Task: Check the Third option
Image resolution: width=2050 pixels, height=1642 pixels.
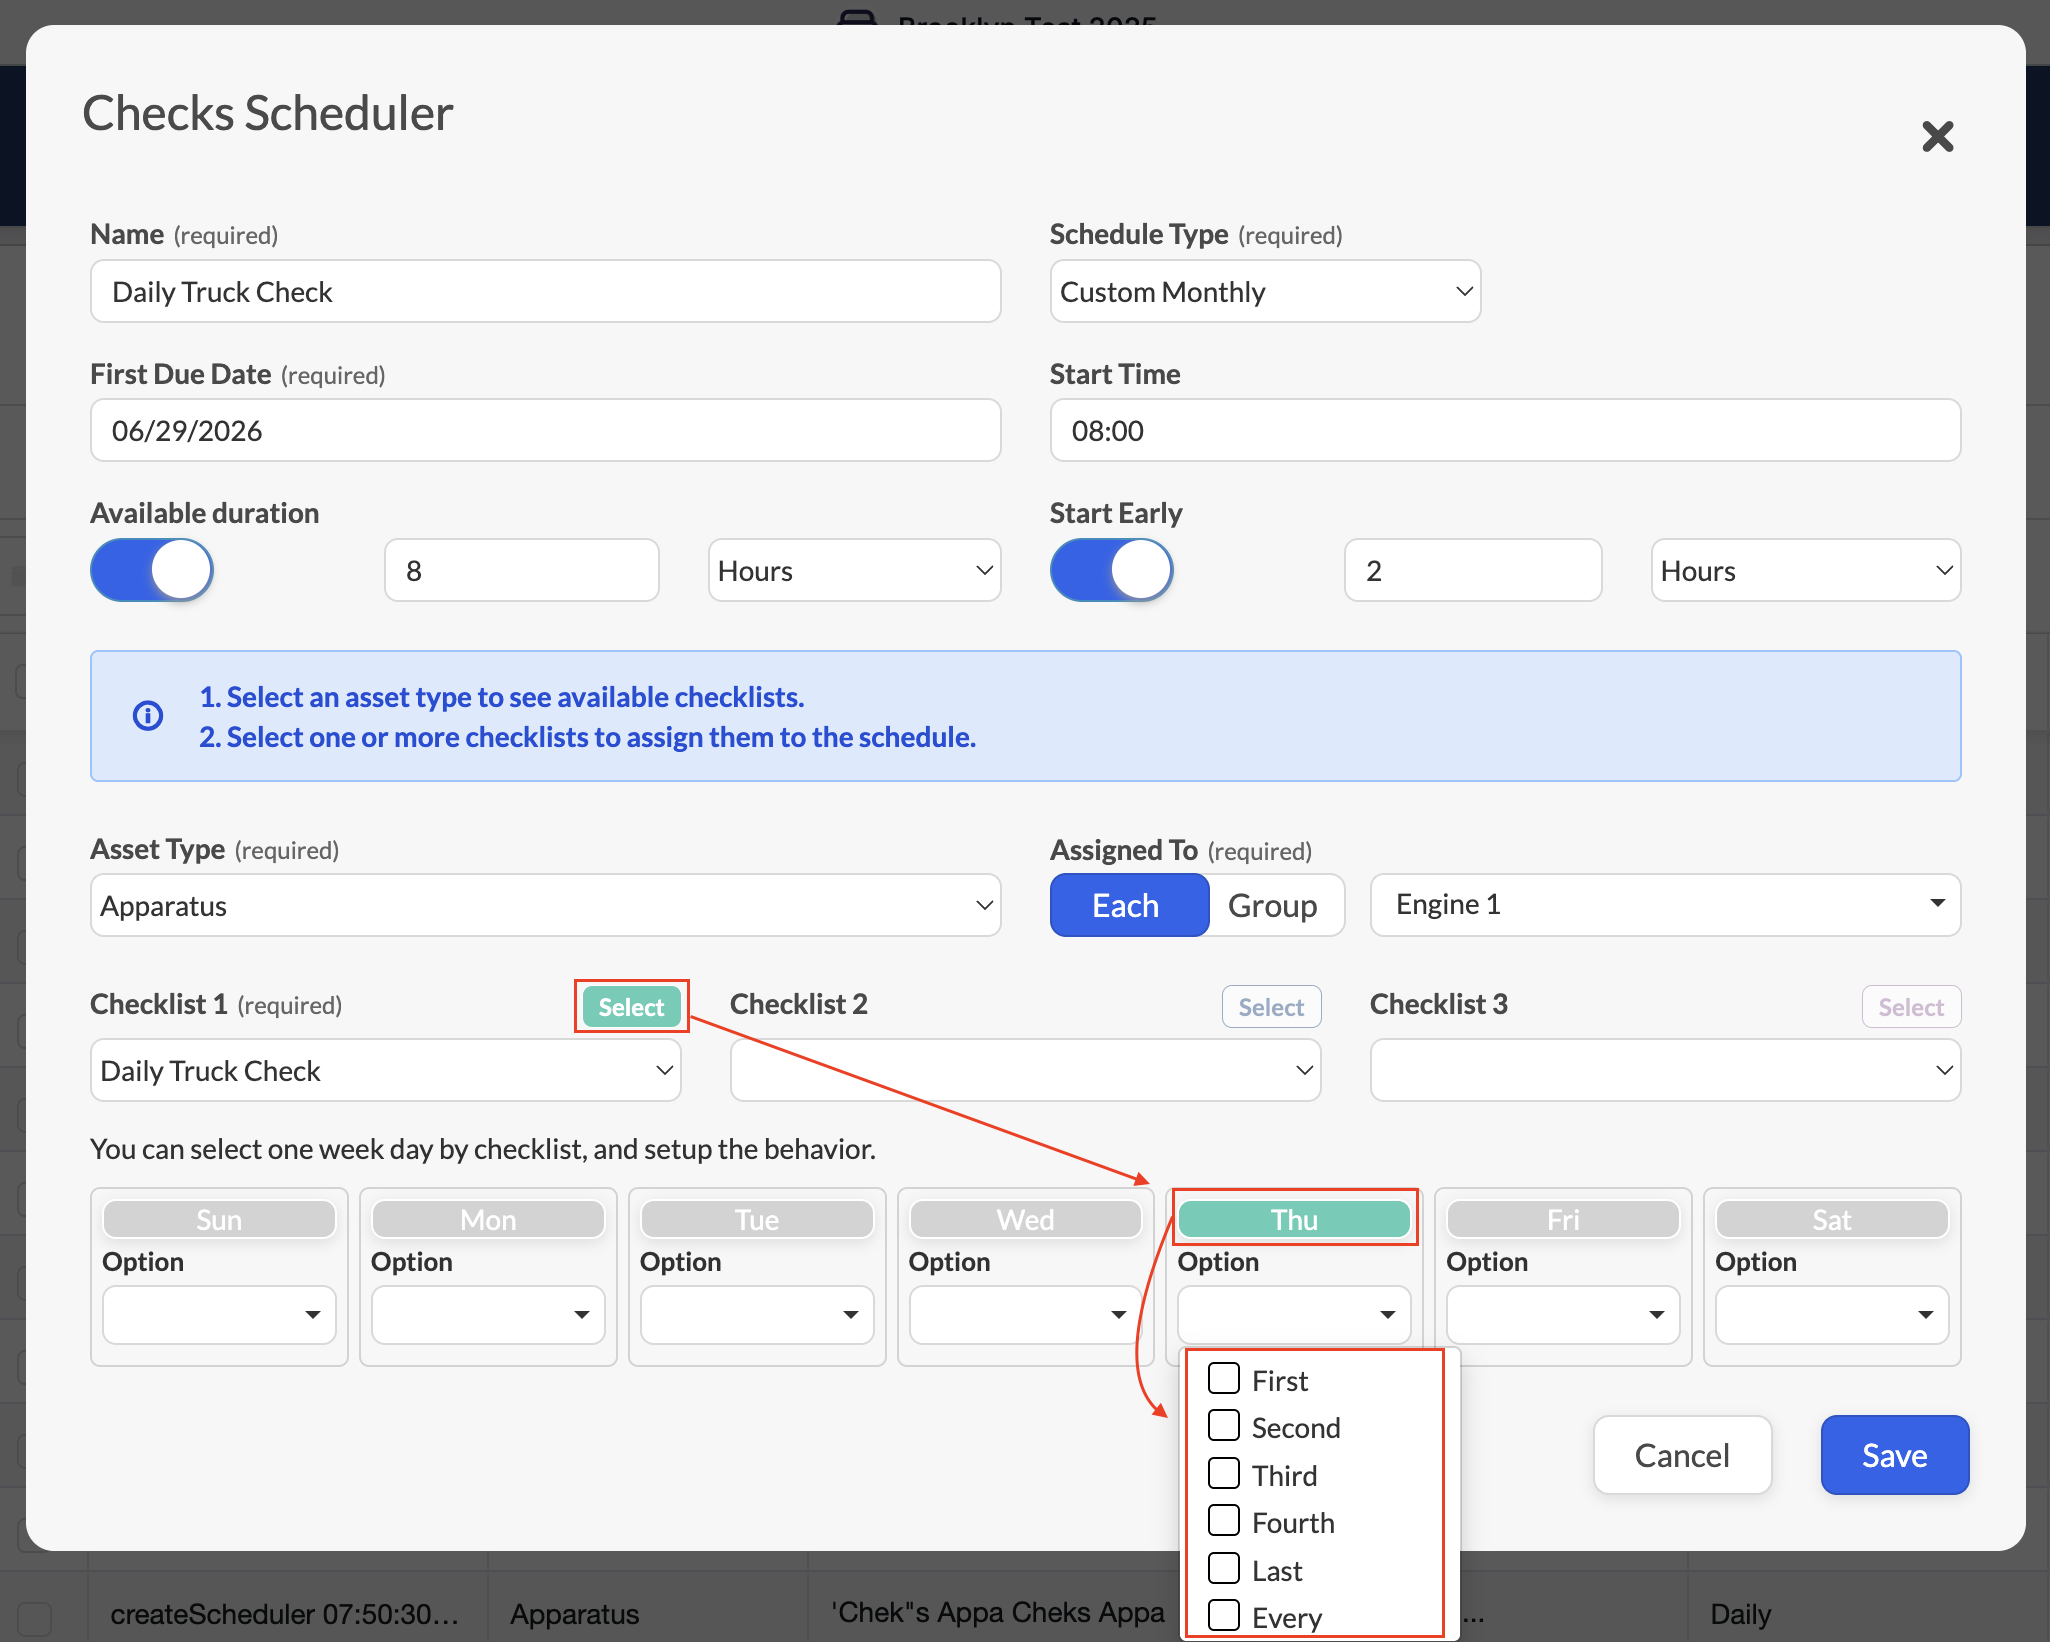Action: coord(1224,1474)
